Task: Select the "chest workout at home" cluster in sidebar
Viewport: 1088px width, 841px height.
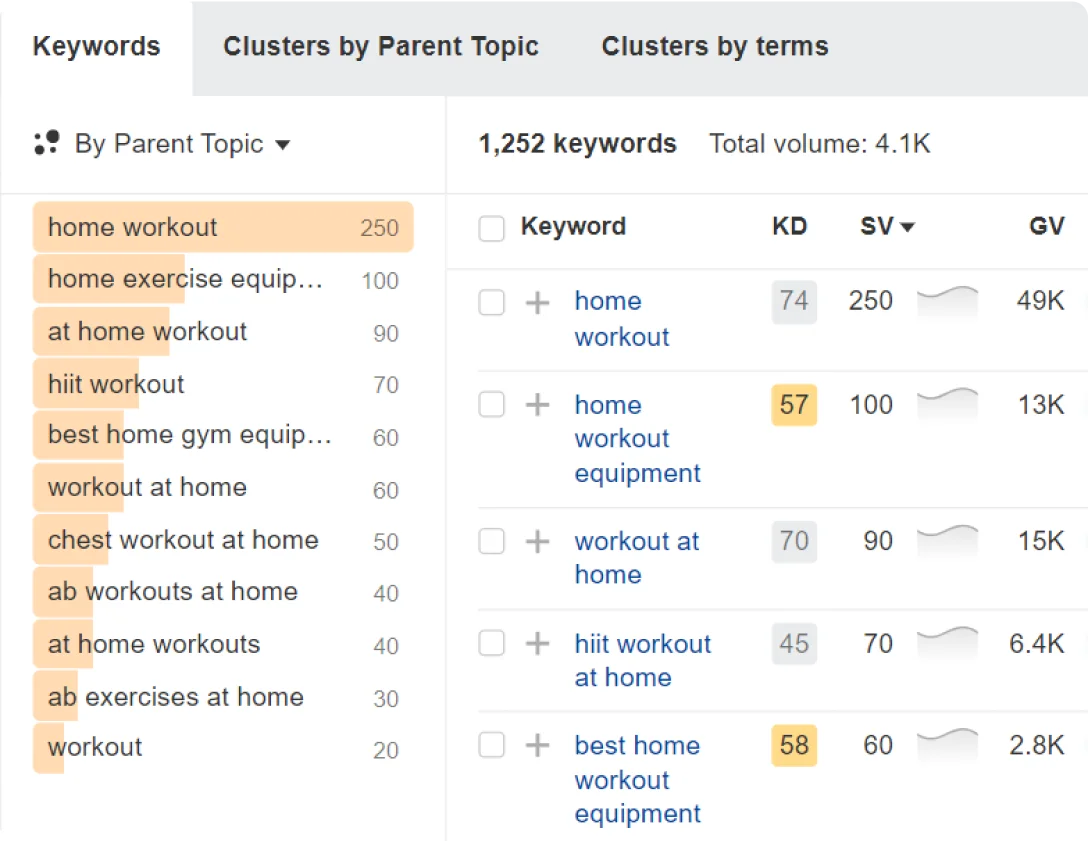Action: (178, 539)
